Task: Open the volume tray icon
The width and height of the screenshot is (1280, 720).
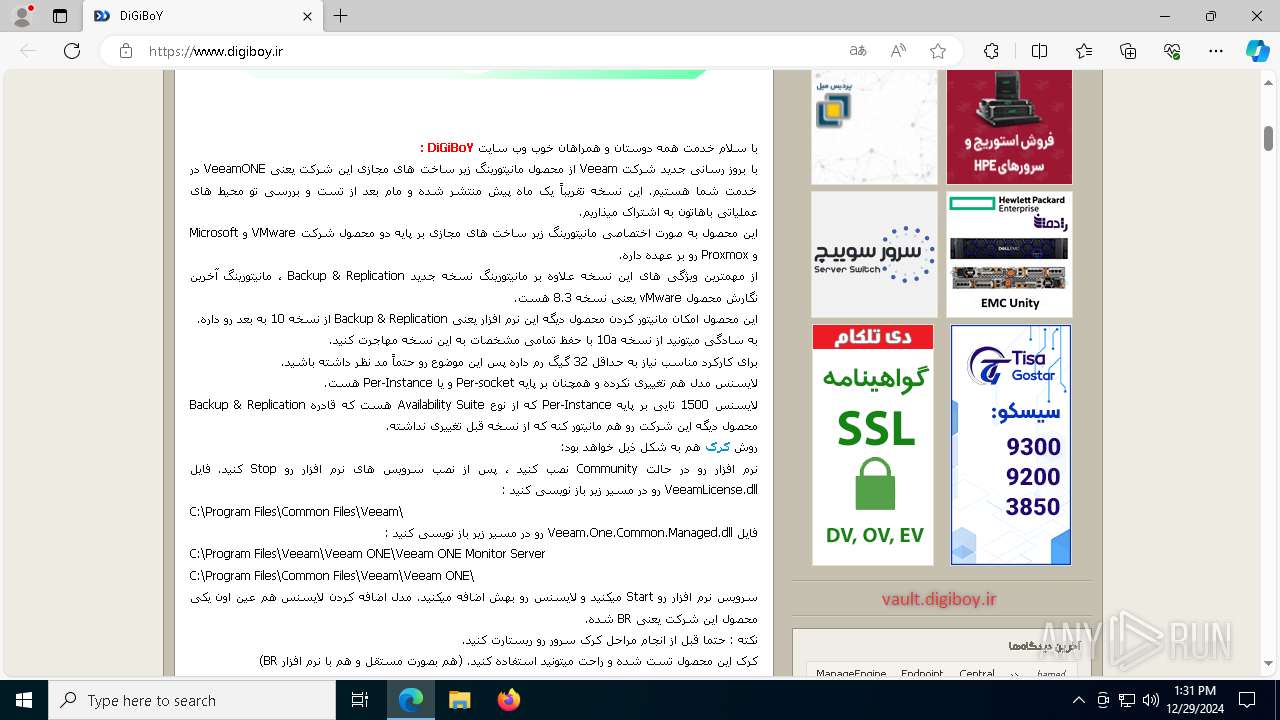Action: pyautogui.click(x=1151, y=700)
